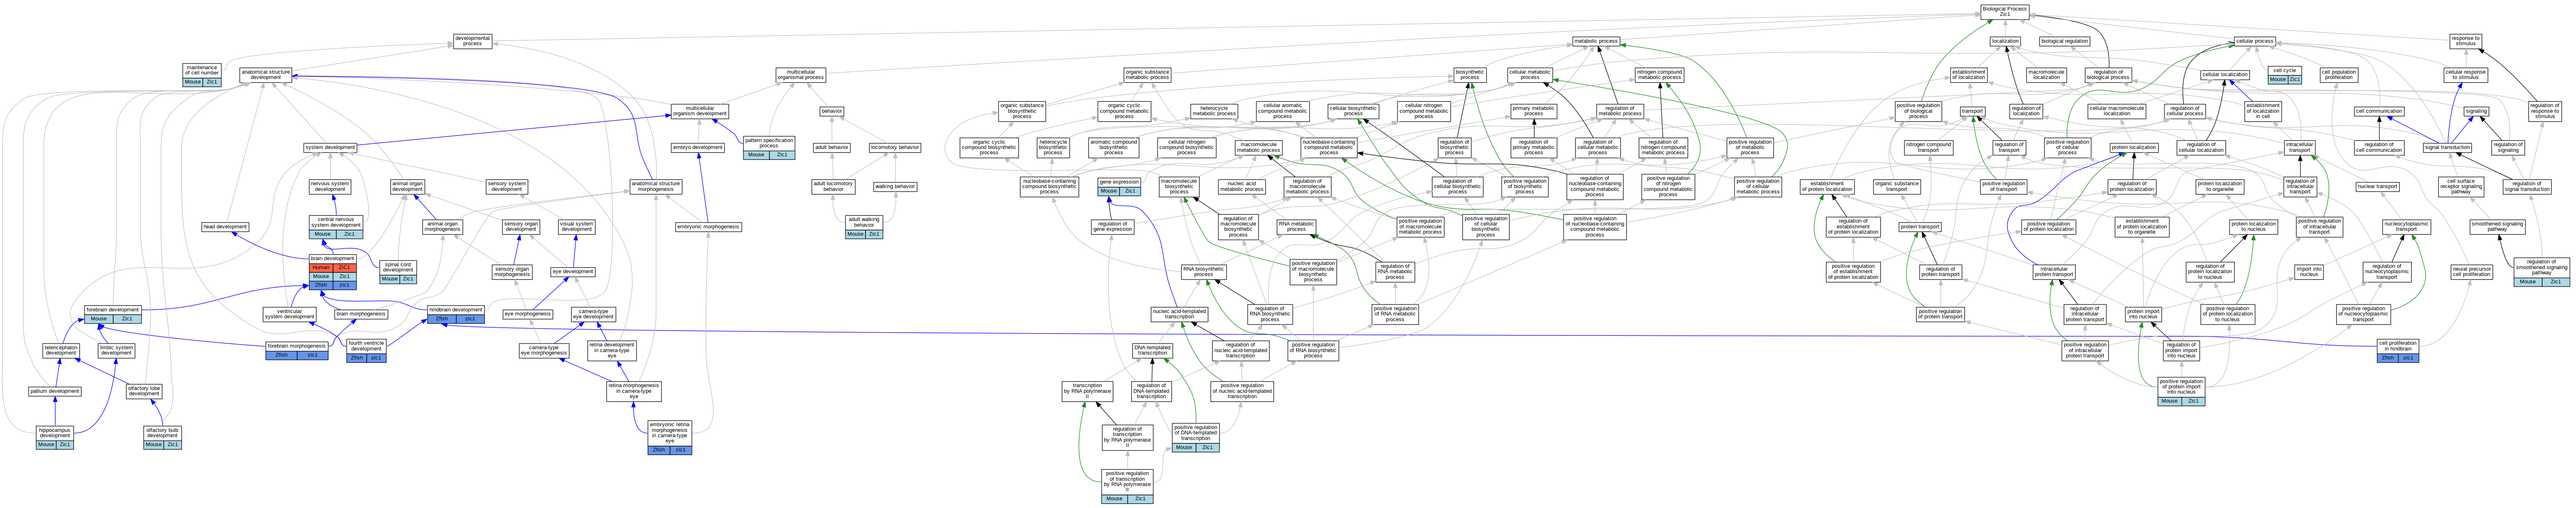Click the smoothened signaling pathway node

2497,227
